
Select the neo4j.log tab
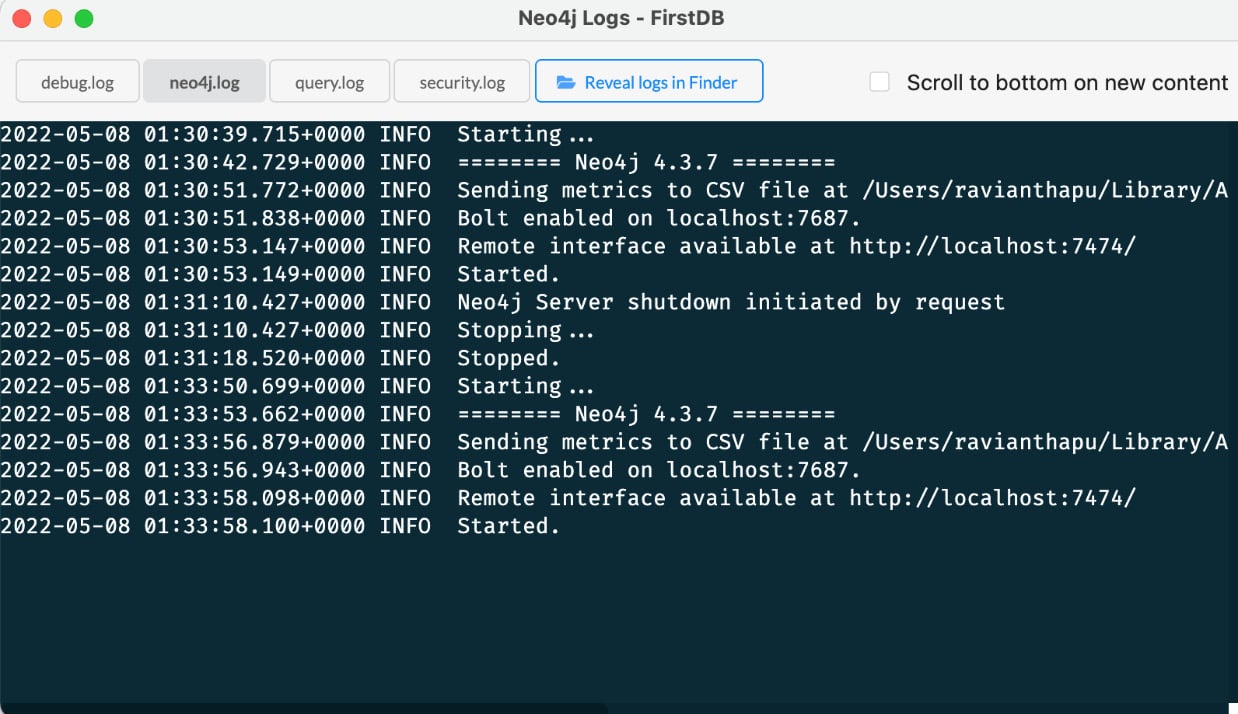pos(205,82)
